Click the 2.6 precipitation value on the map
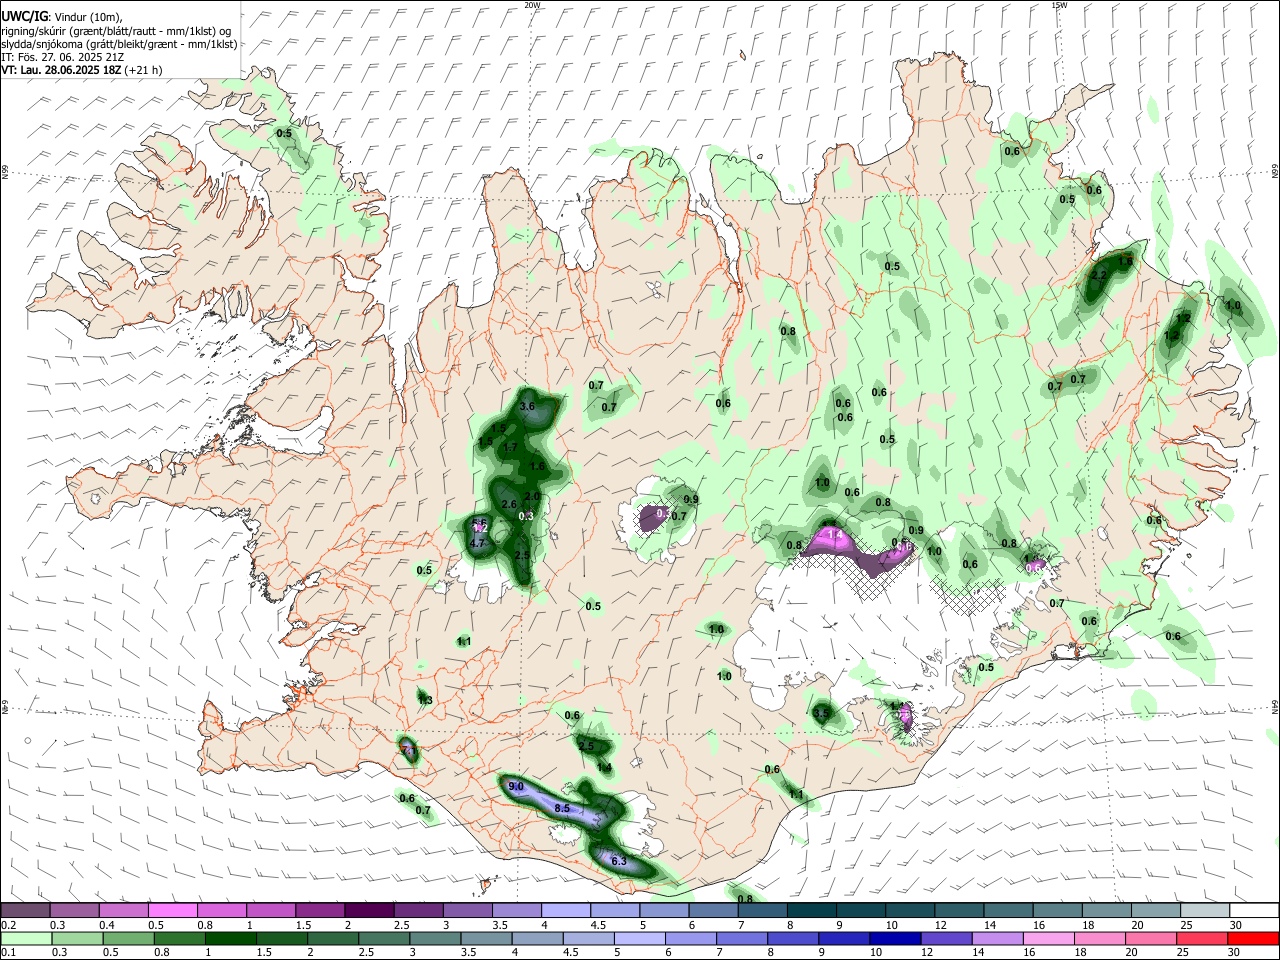 tap(509, 504)
